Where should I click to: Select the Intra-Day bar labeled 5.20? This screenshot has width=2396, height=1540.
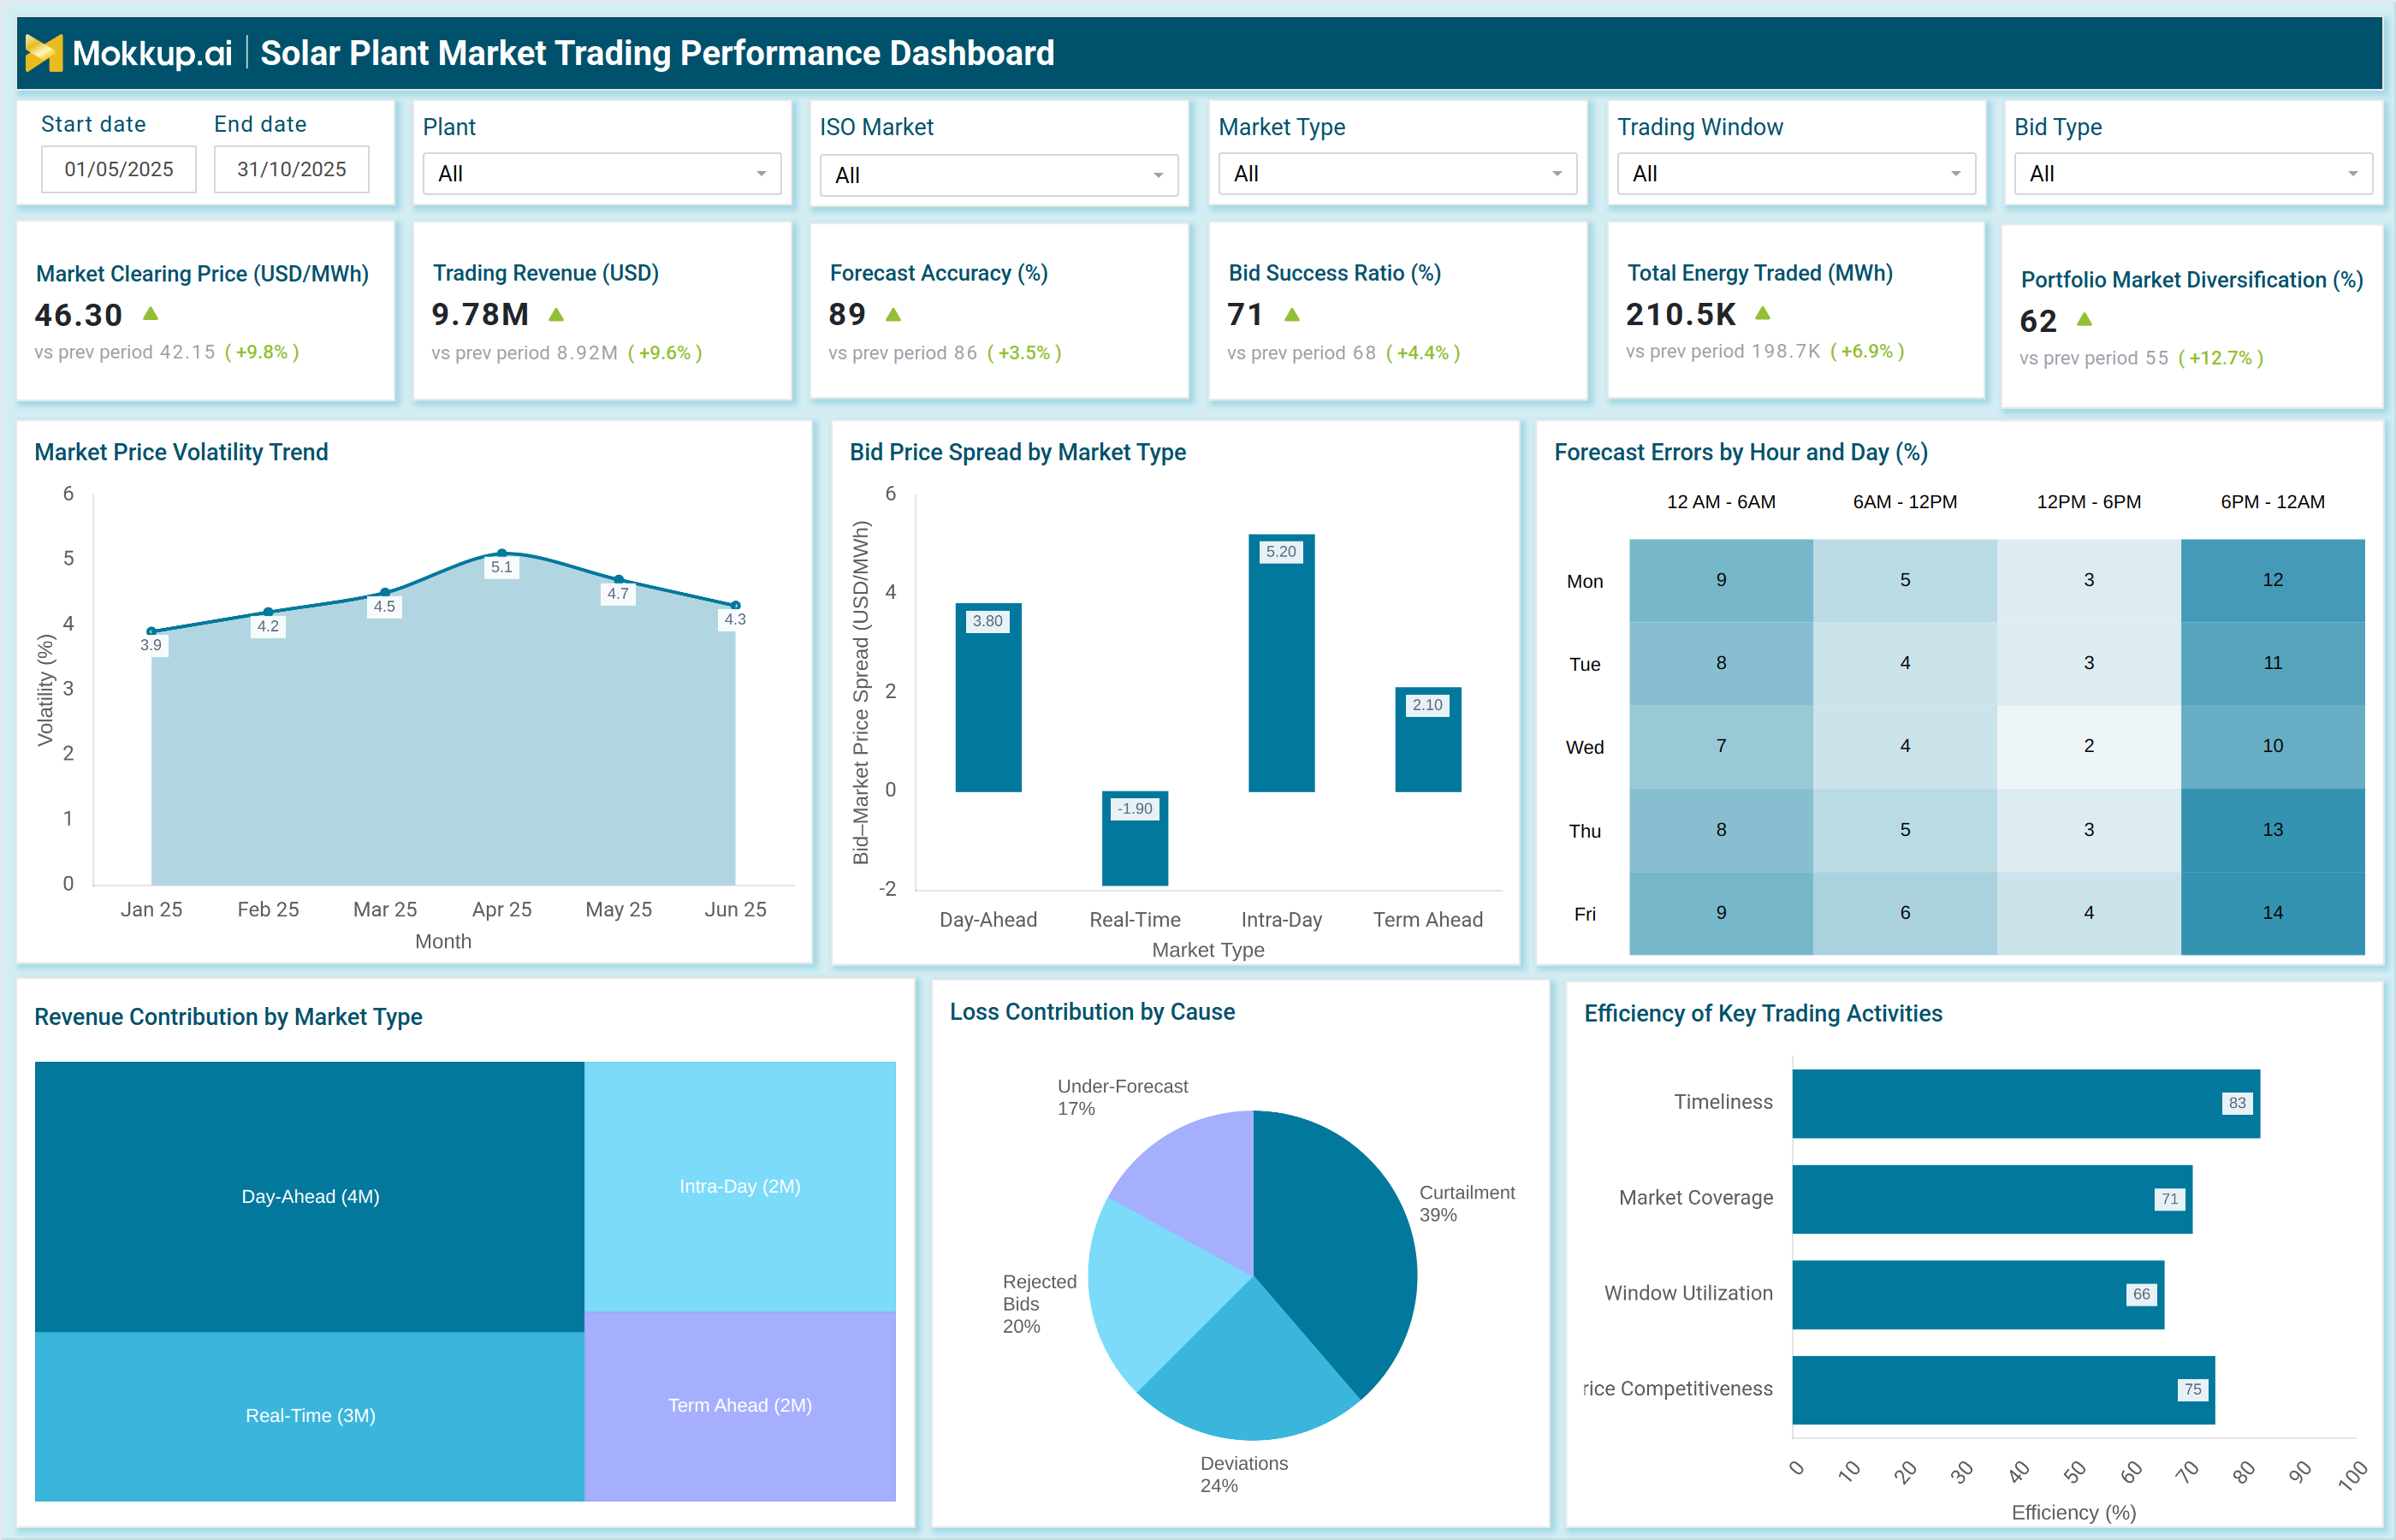tap(1281, 663)
